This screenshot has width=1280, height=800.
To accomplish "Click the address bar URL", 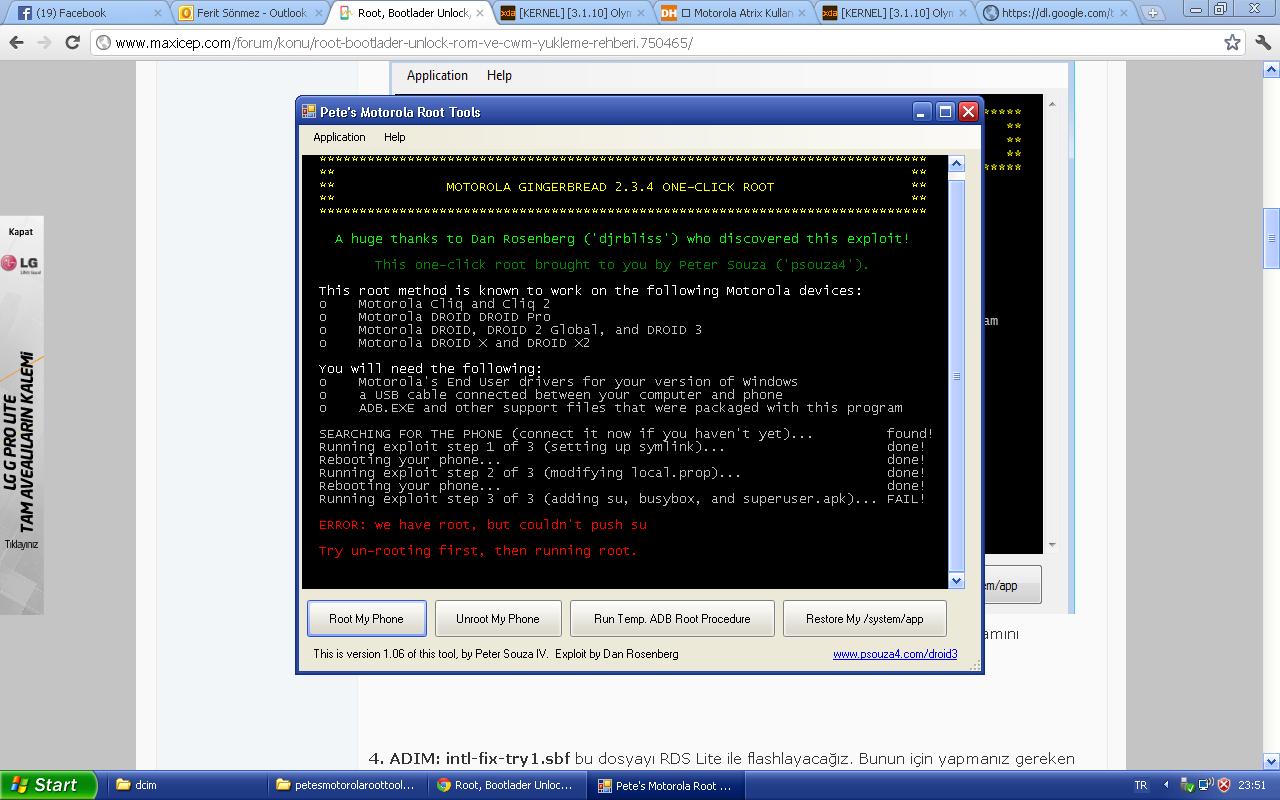I will (x=403, y=43).
